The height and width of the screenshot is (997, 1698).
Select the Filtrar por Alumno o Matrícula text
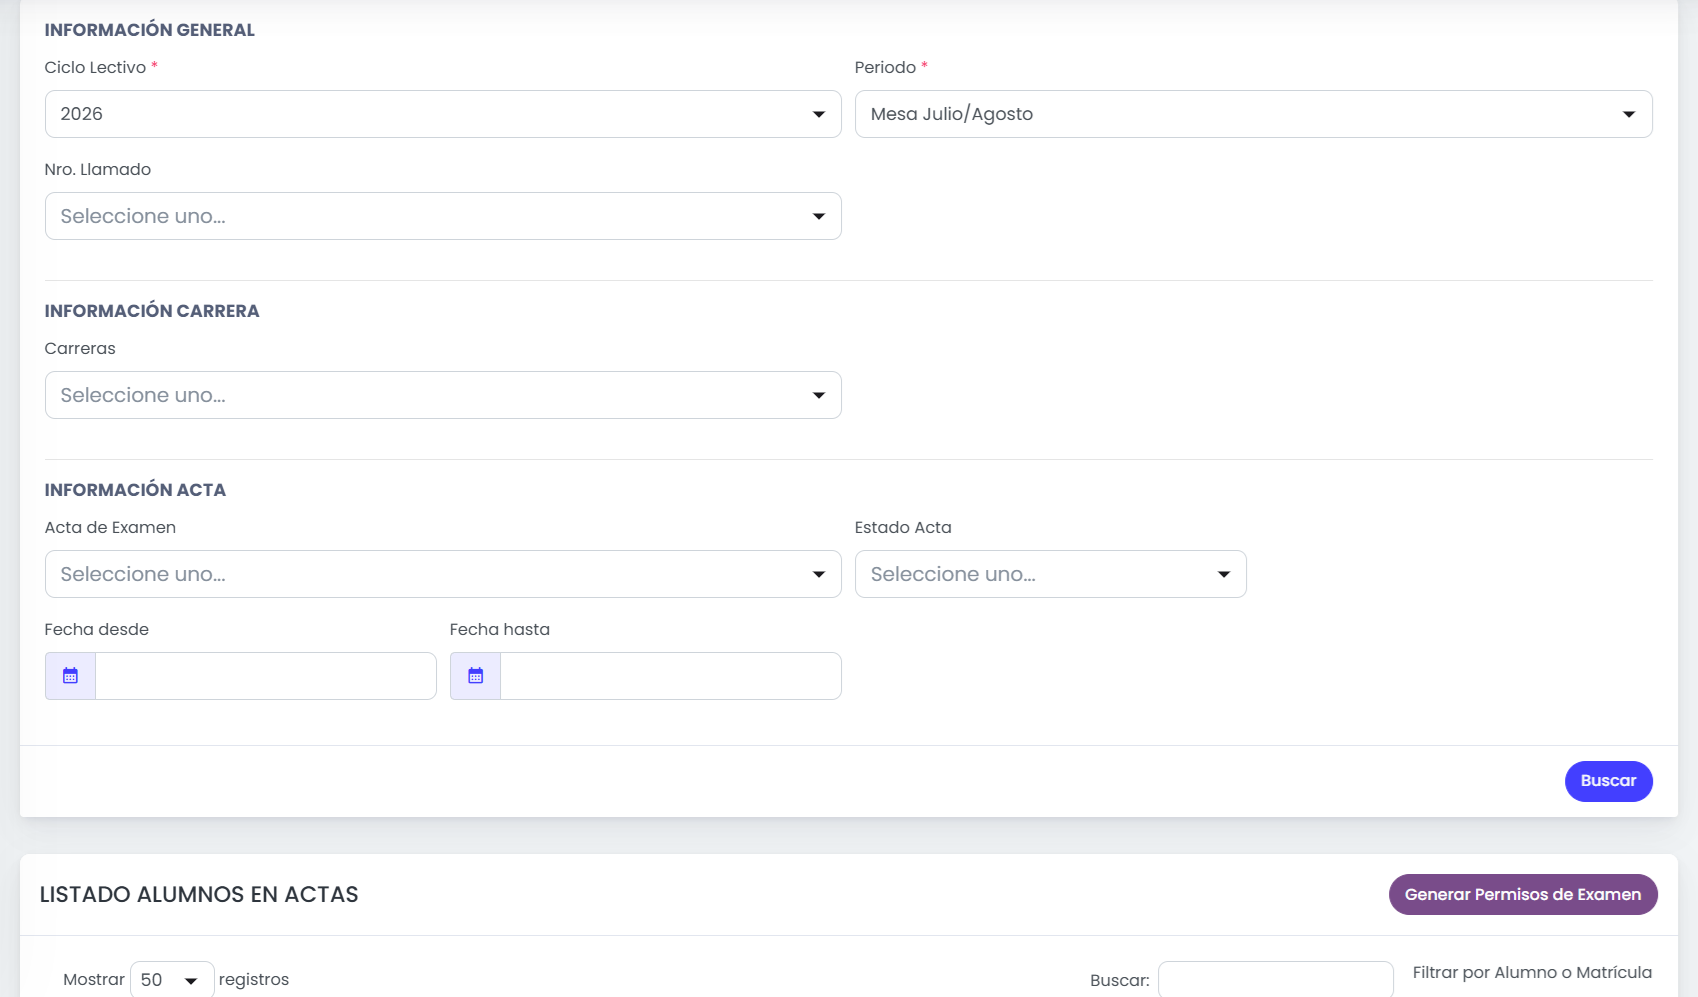(1532, 972)
